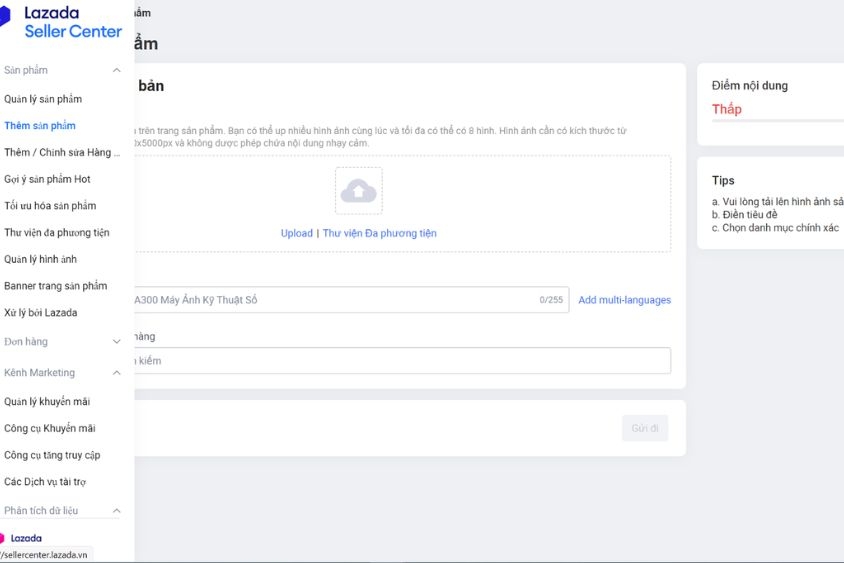This screenshot has height=563, width=844.
Task: Click the product name input field
Action: pos(330,300)
